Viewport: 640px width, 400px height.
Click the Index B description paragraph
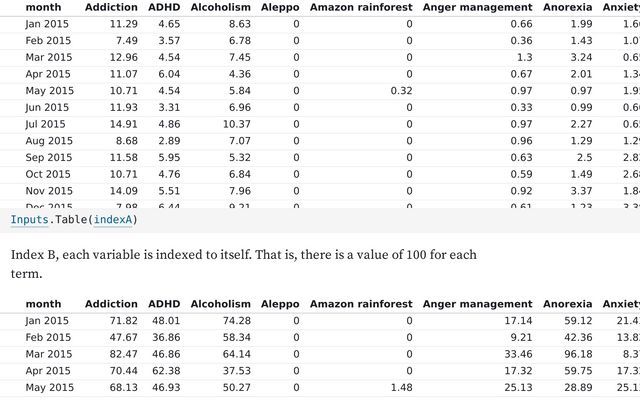244,264
